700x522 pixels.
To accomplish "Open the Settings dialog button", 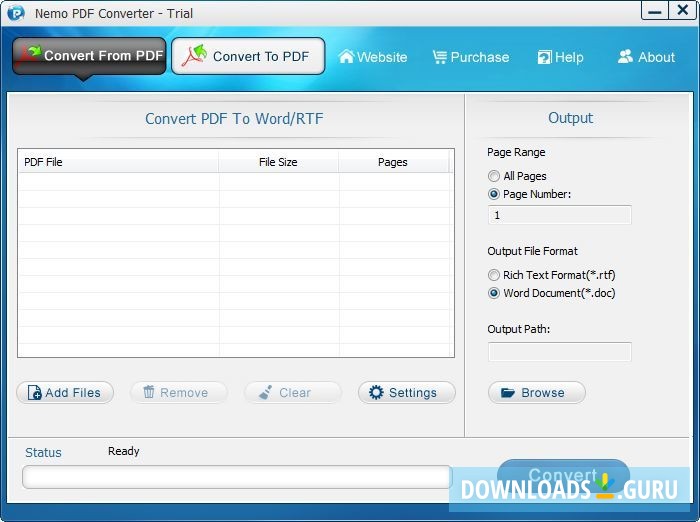I will click(407, 393).
